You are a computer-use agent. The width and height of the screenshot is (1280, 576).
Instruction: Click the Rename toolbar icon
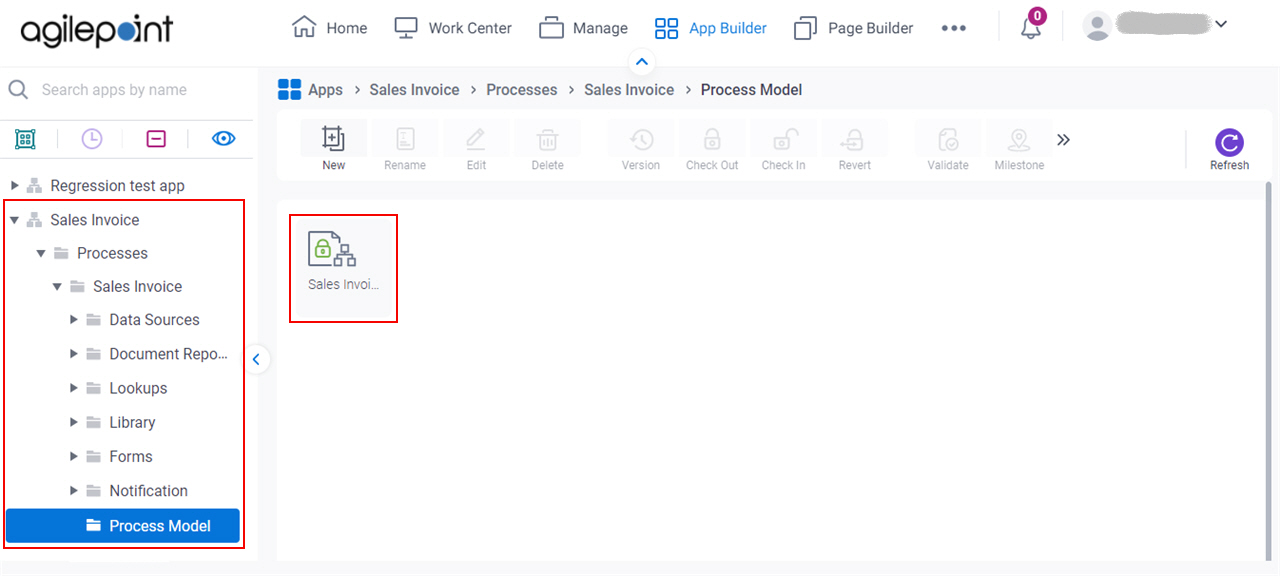[405, 139]
